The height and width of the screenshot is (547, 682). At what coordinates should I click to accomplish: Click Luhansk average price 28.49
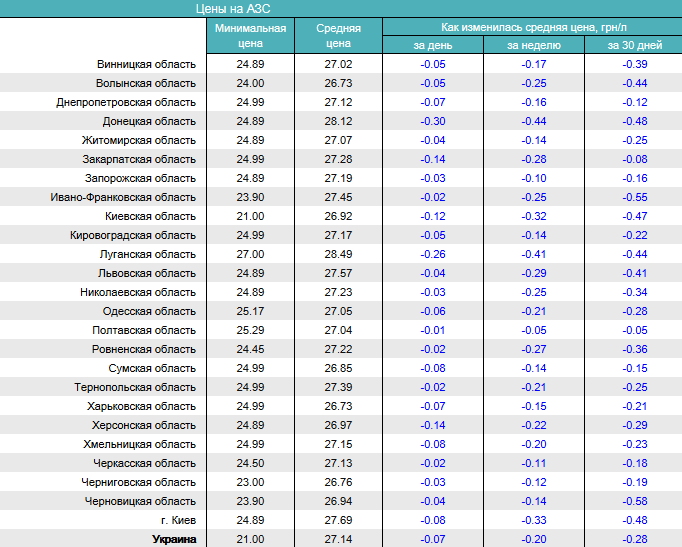(x=338, y=254)
